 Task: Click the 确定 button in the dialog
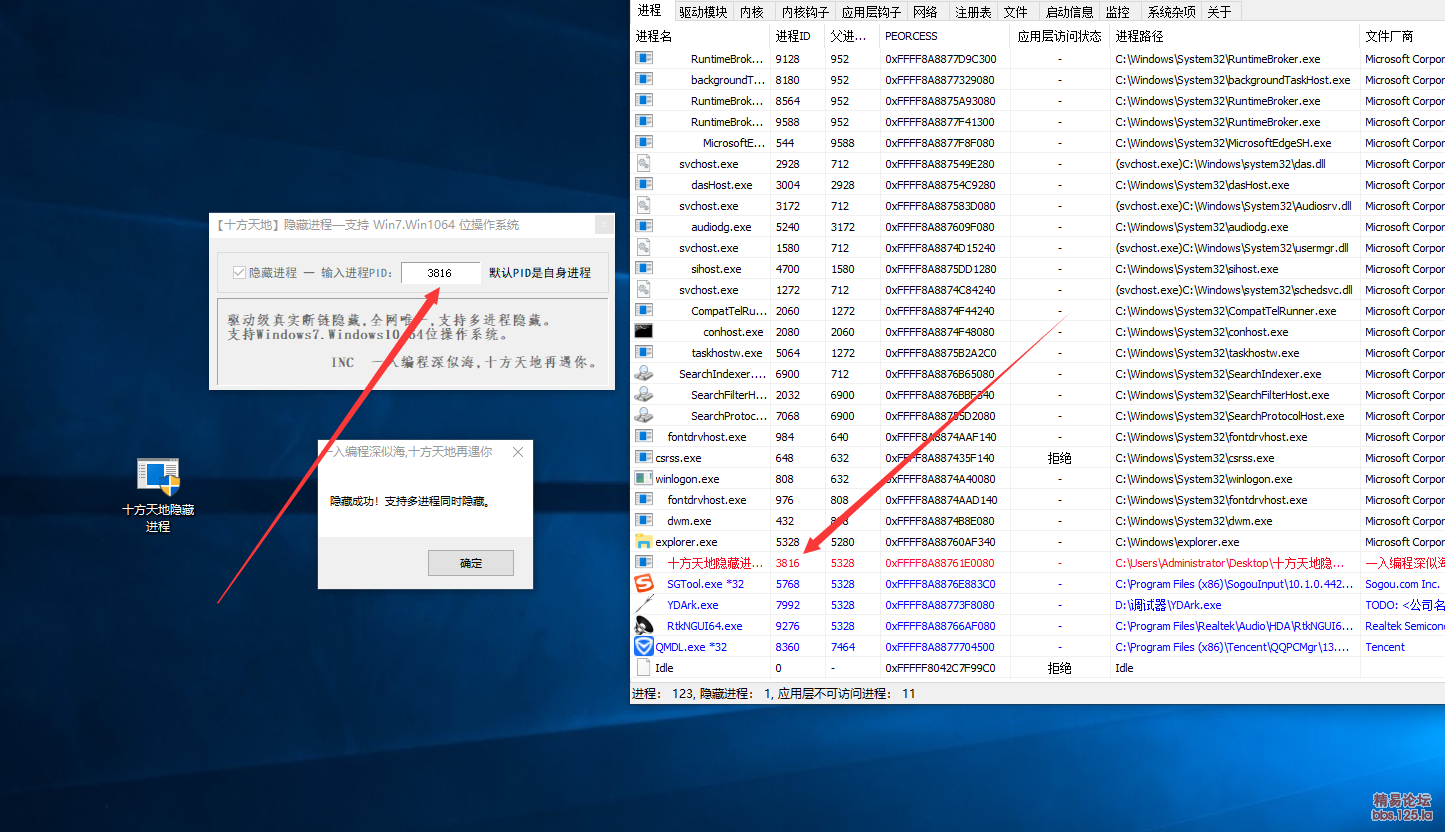click(x=471, y=563)
